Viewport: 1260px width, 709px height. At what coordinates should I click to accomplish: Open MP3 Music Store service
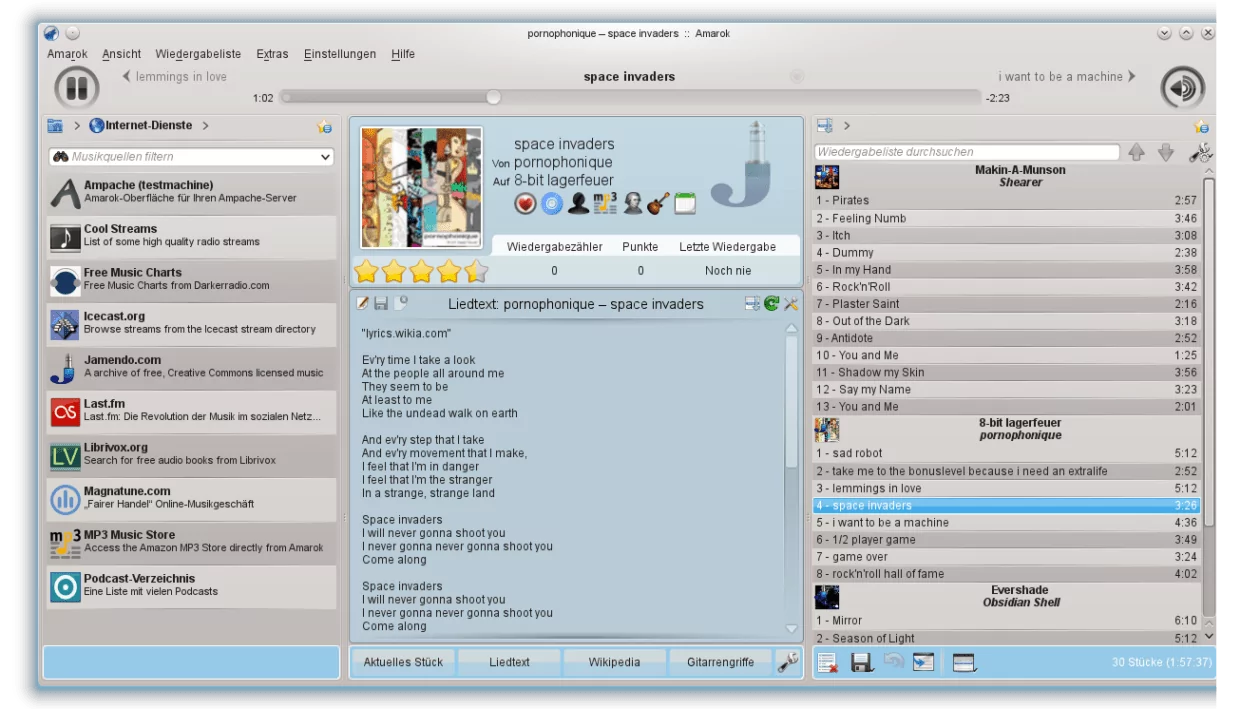click(192, 542)
